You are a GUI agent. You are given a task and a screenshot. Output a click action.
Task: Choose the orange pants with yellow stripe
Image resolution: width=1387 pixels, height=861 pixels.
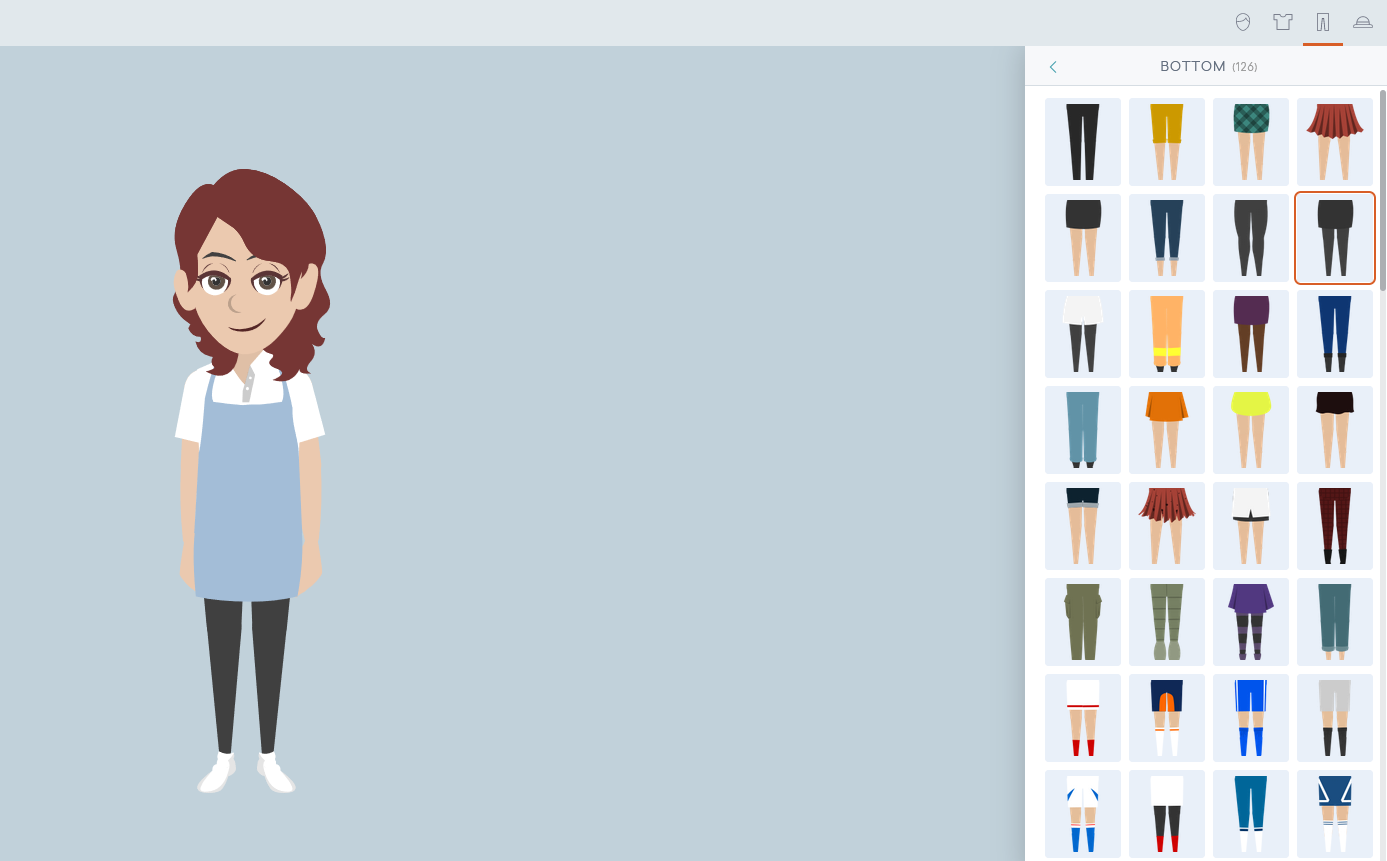coord(1166,334)
